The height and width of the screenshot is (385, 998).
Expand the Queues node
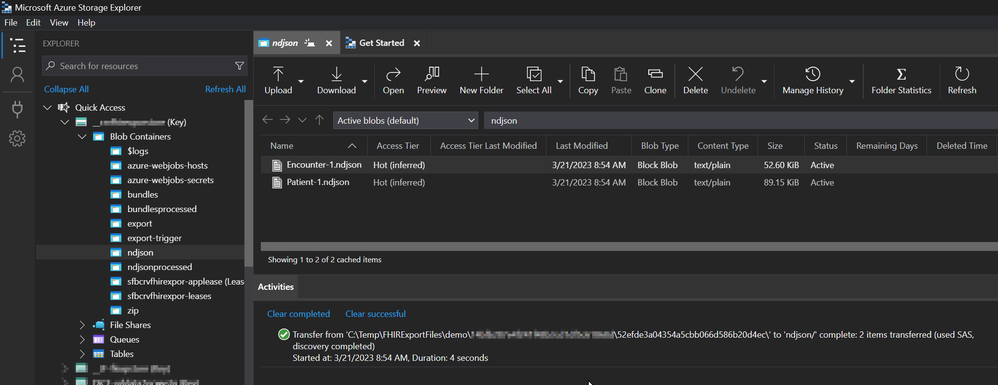[81, 339]
